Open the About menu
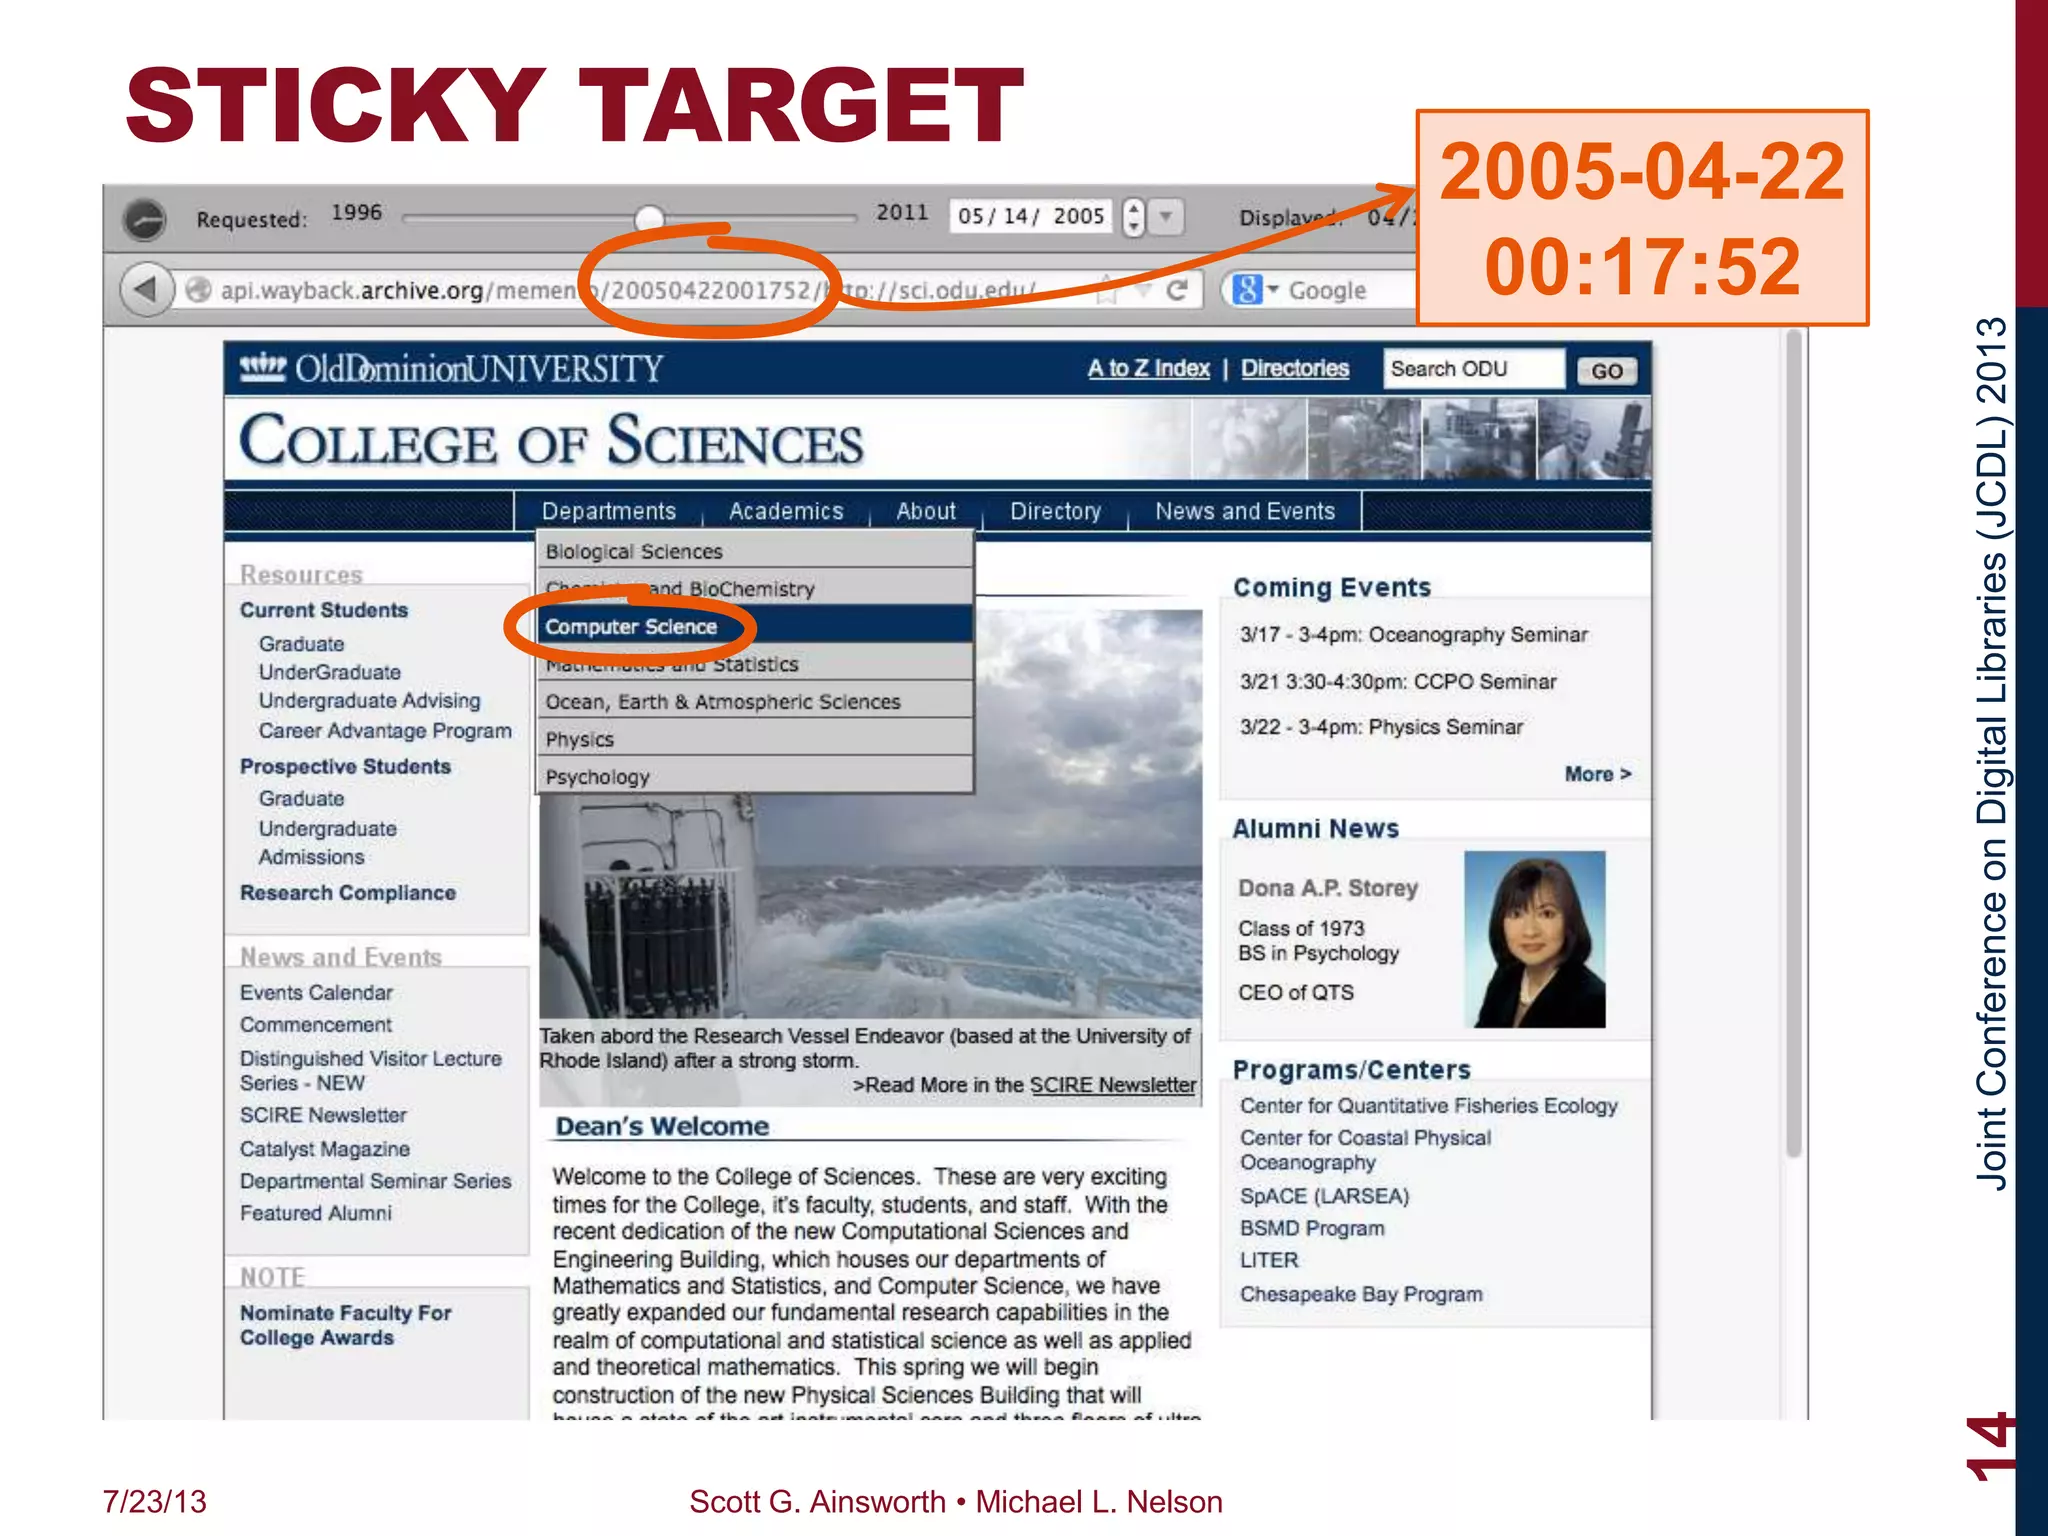2048x1536 pixels. pos(926,511)
